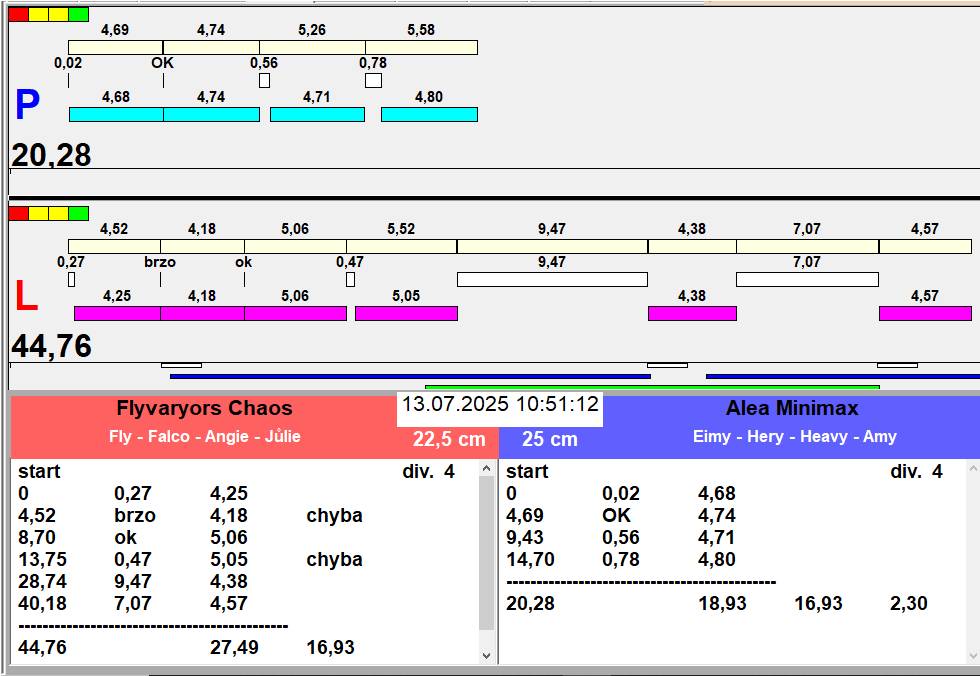Click the white 9,47 gap bar in lane L

552,279
